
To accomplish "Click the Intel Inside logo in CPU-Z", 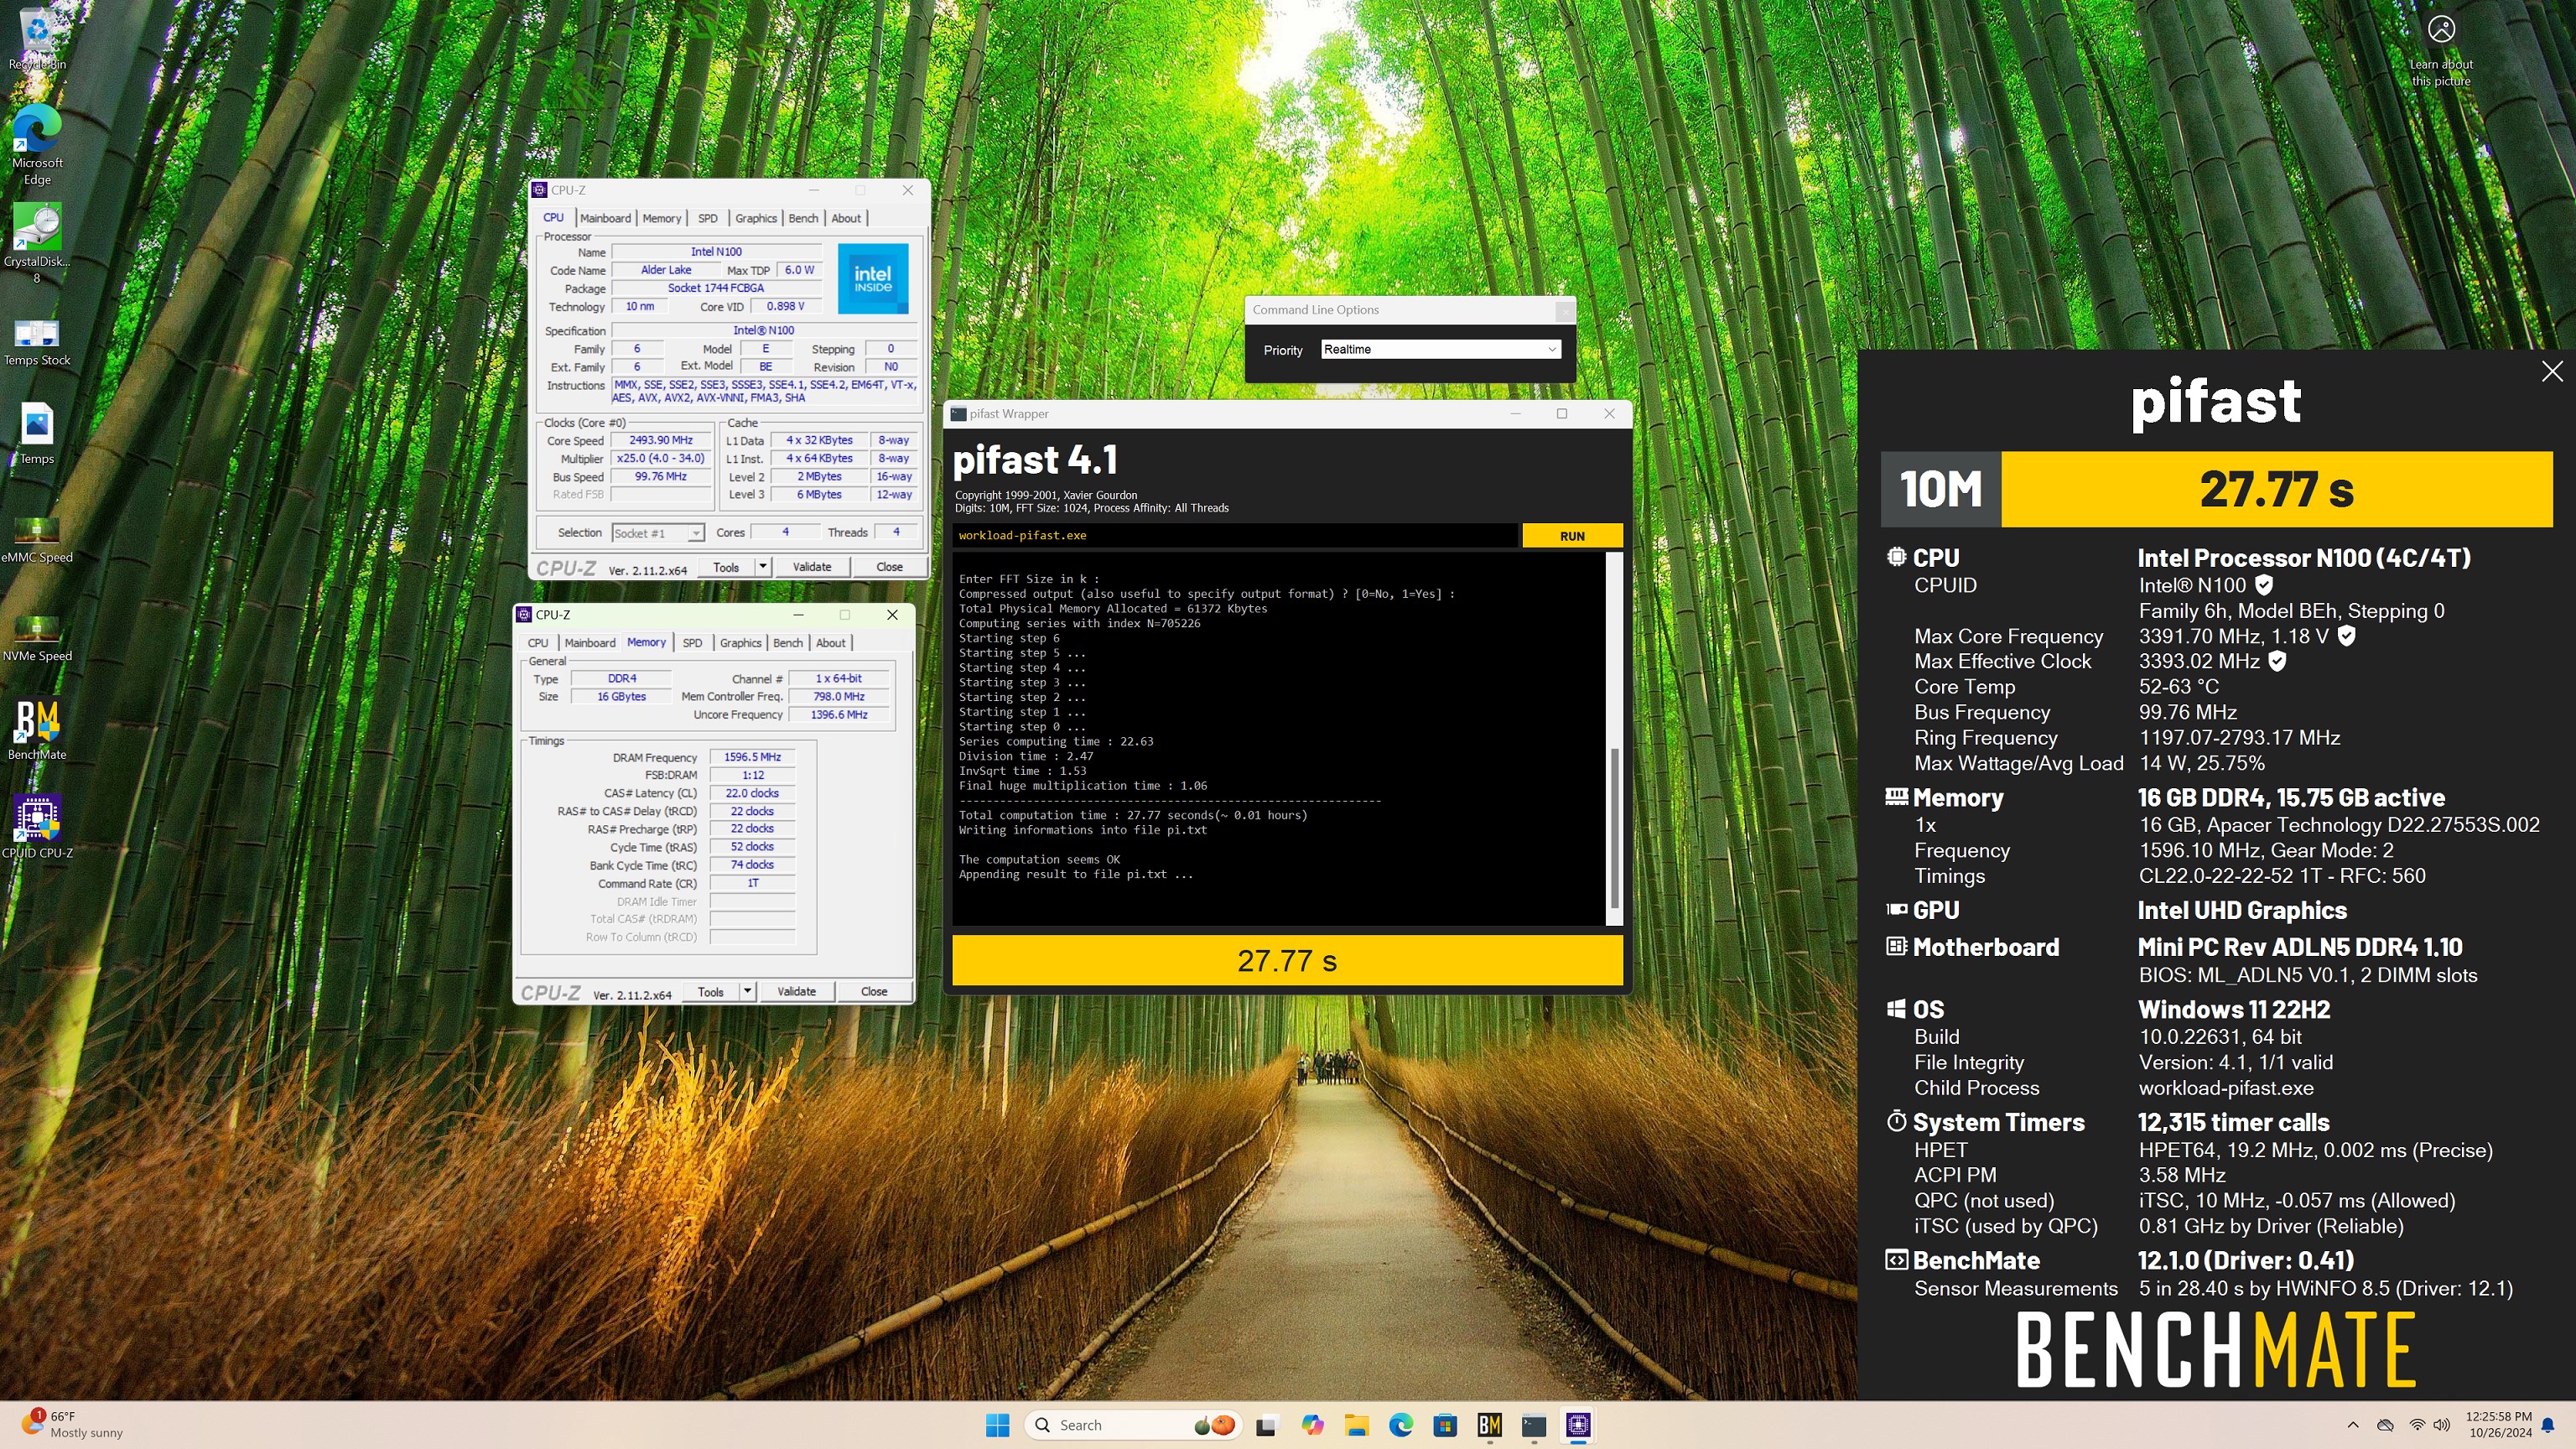I will [x=872, y=279].
